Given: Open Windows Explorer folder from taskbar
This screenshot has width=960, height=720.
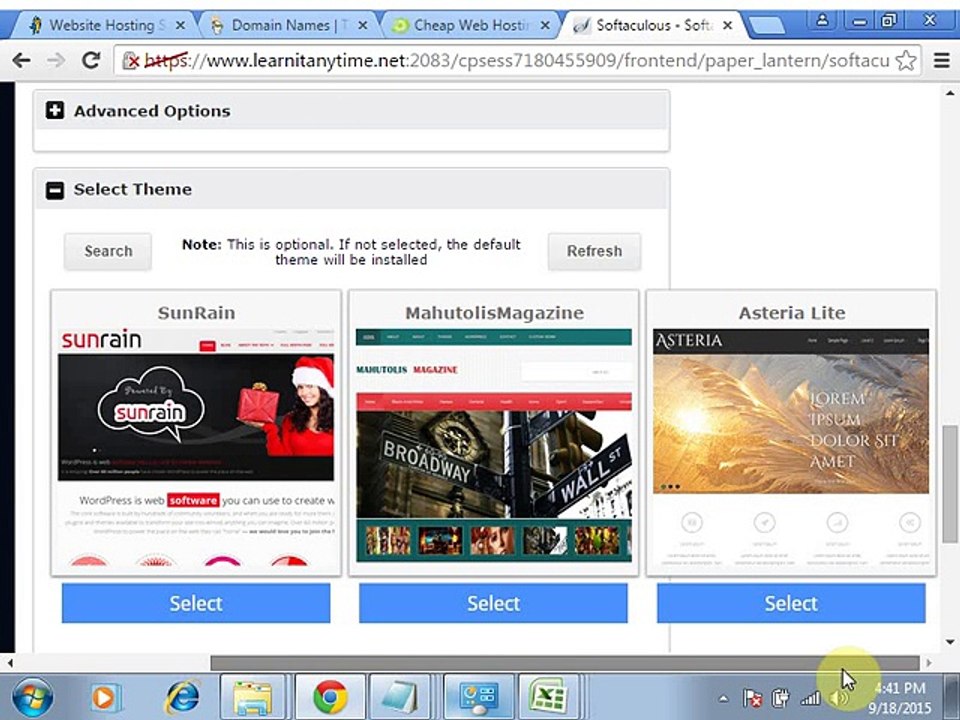Looking at the screenshot, I should pos(252,697).
